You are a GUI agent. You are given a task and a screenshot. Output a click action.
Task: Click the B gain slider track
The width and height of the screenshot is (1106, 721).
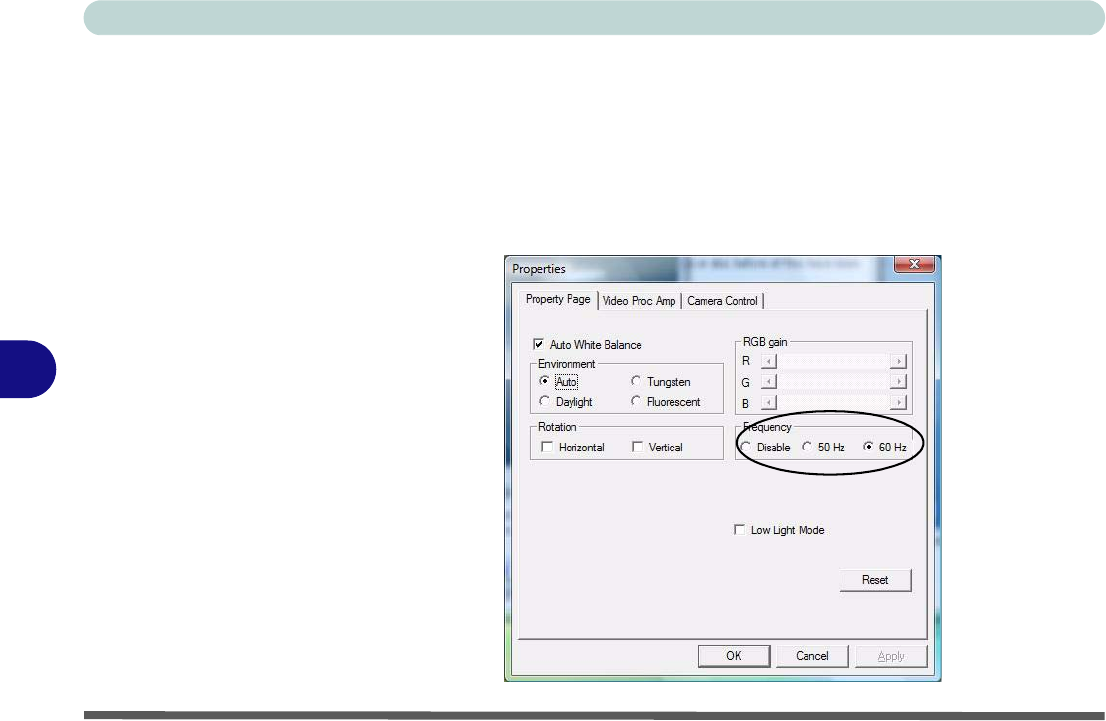[x=833, y=403]
